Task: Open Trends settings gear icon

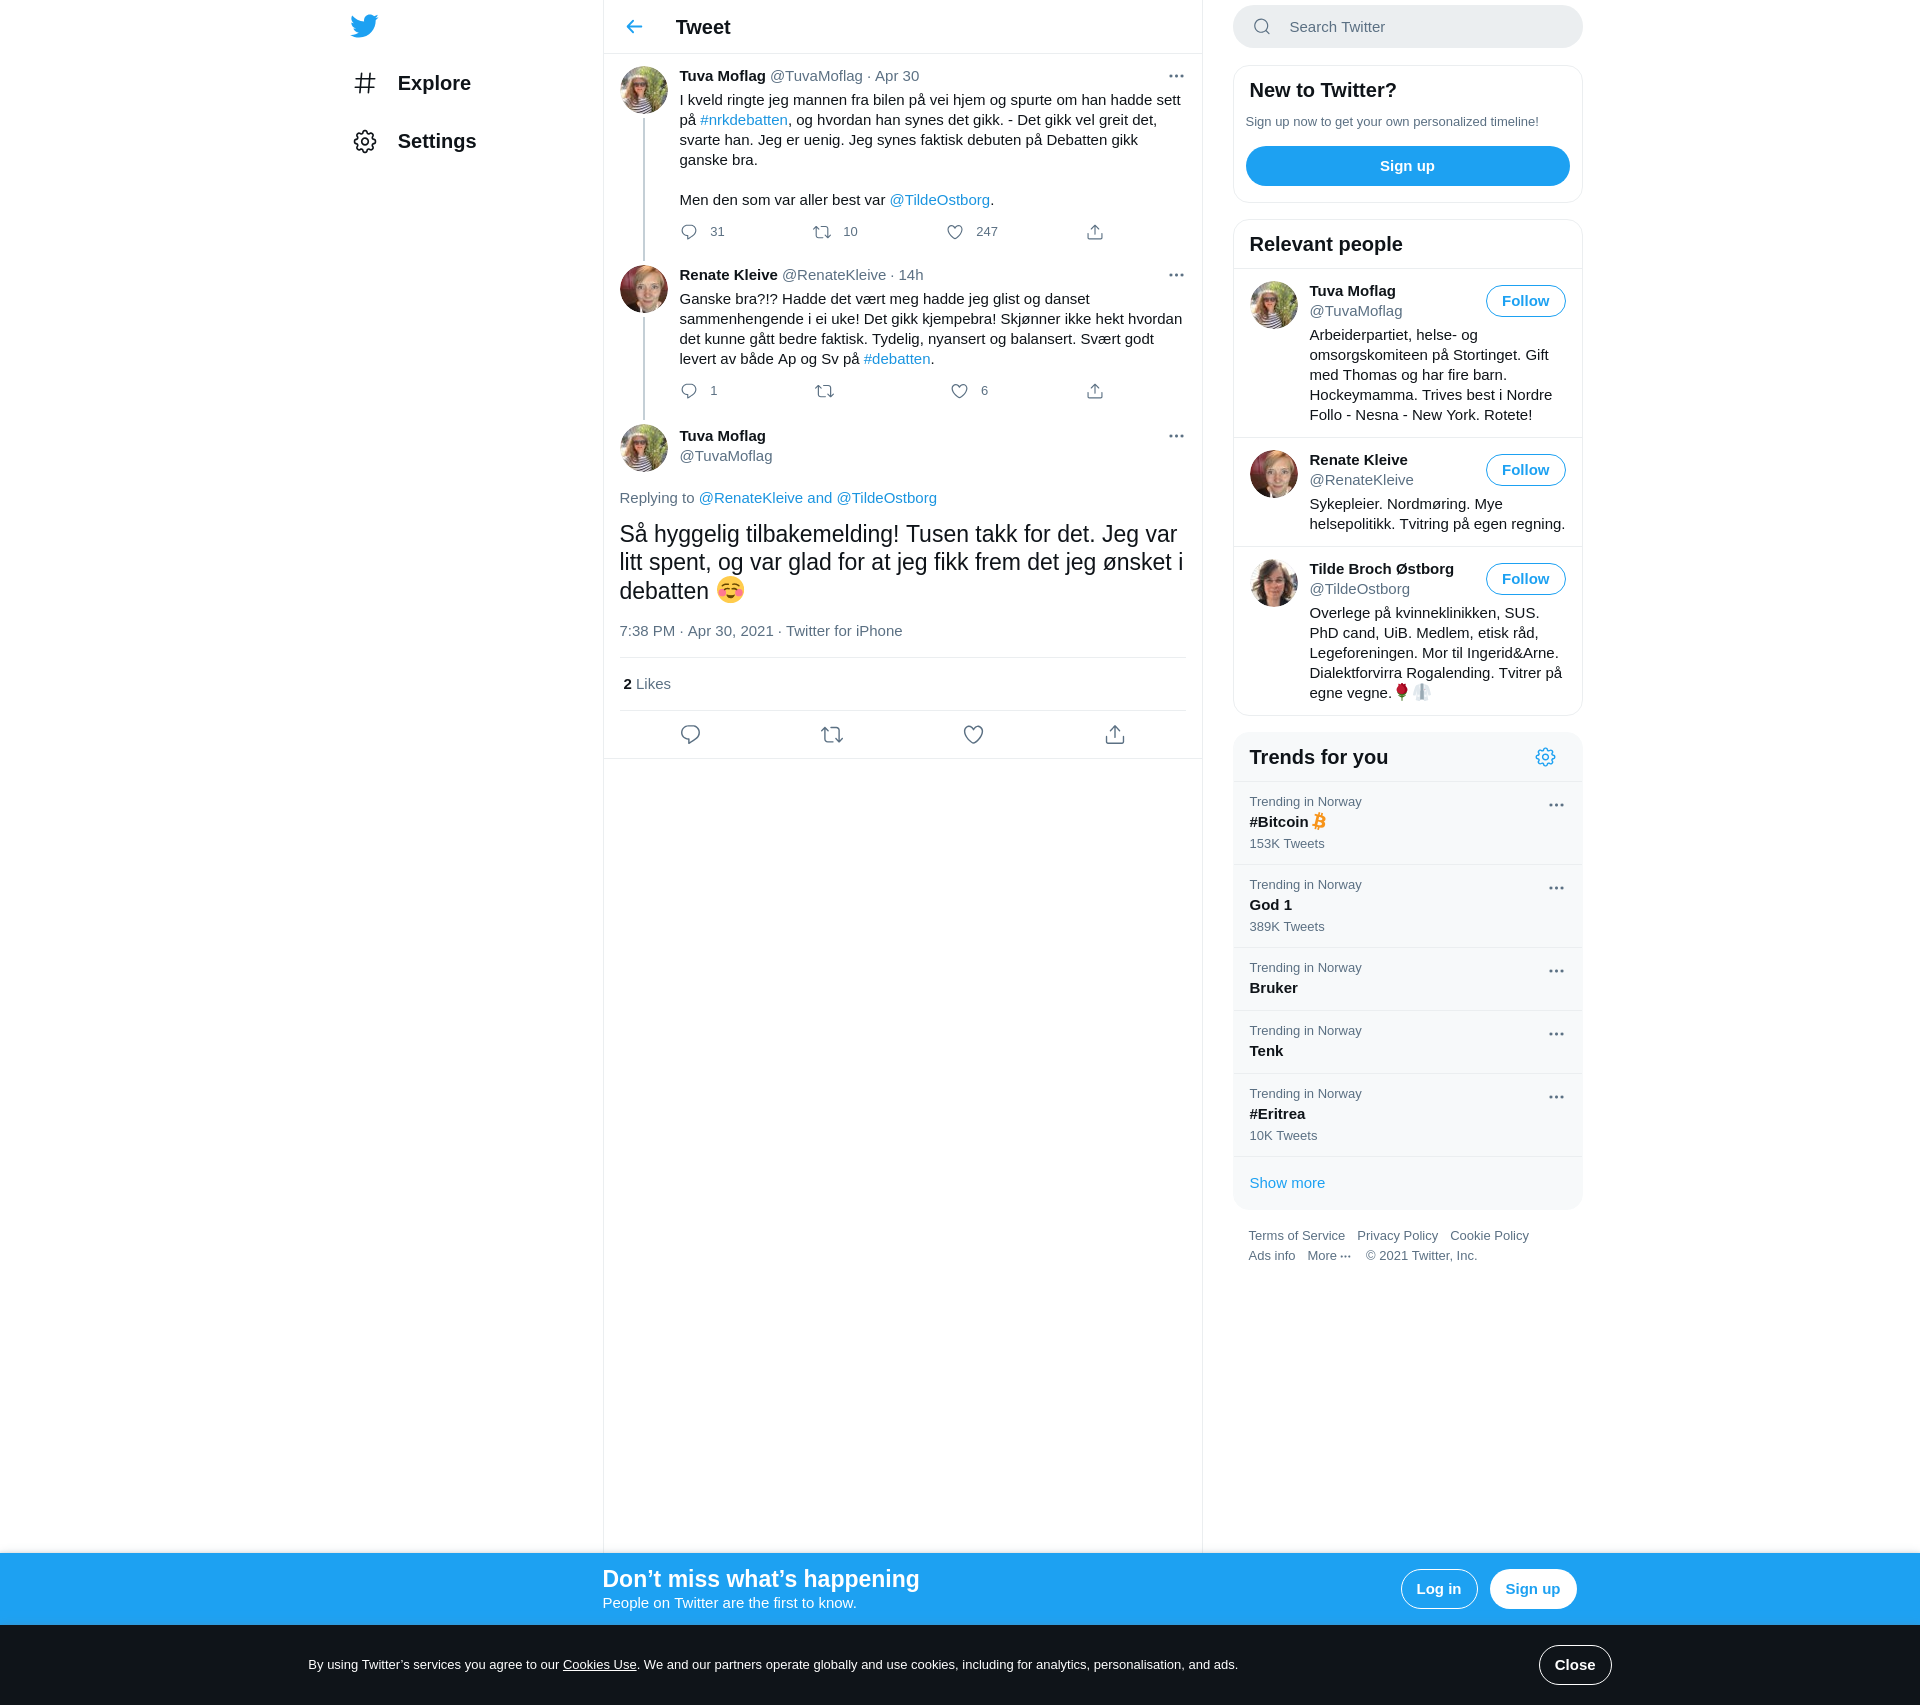Action: pos(1545,757)
